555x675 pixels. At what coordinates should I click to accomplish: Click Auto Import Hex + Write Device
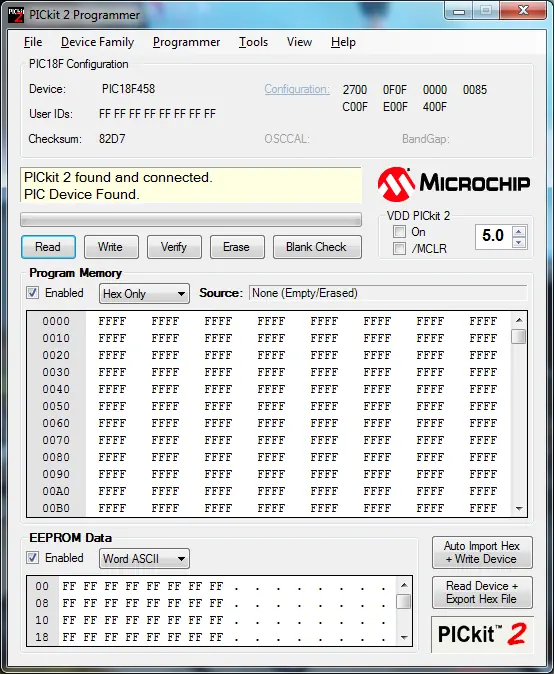tap(482, 552)
